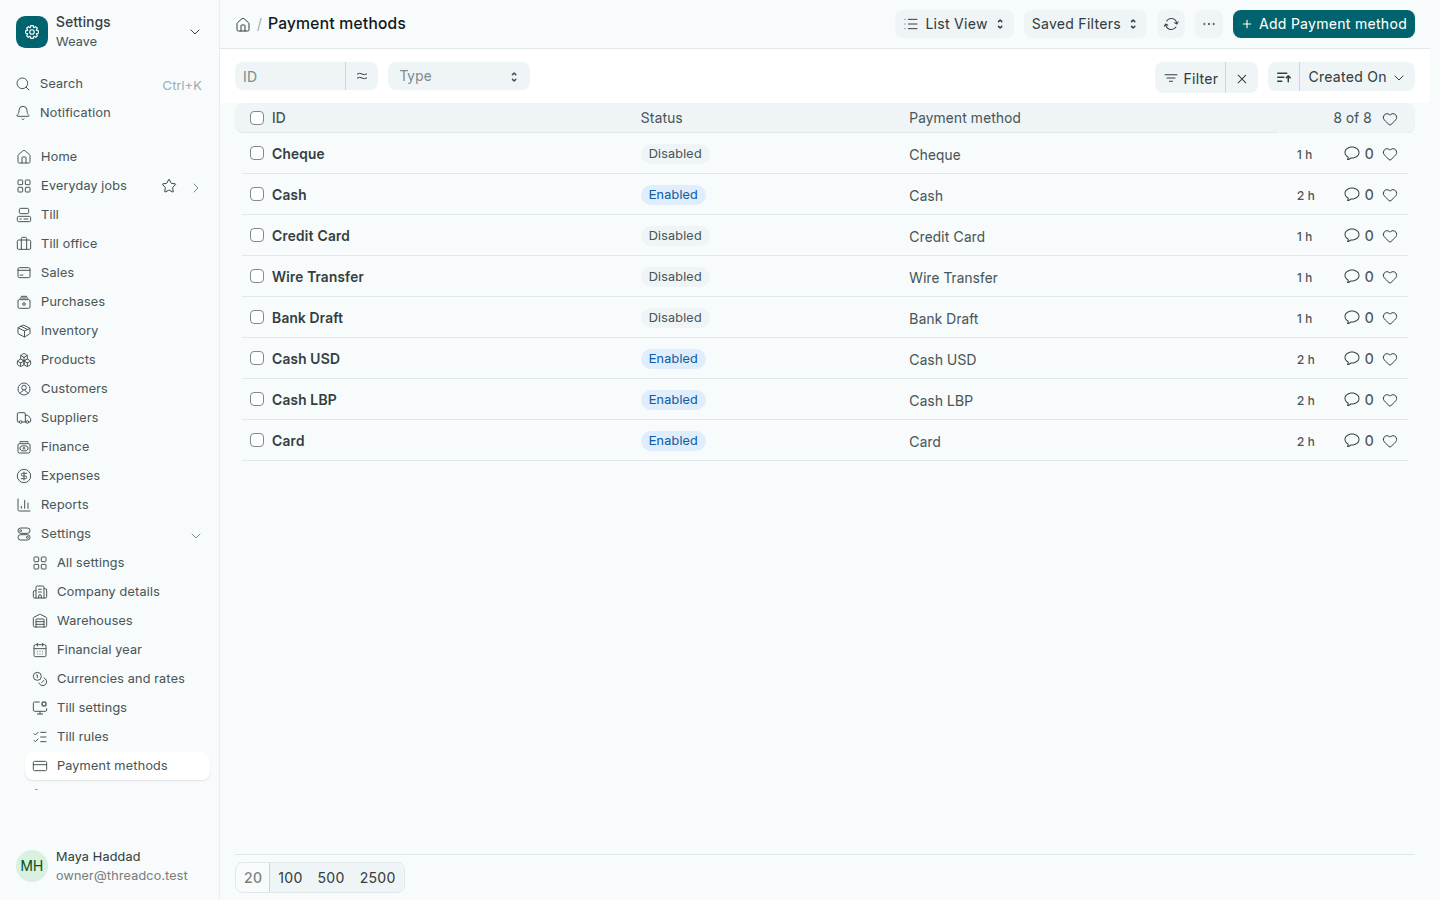Select all rows with header checkbox
The width and height of the screenshot is (1440, 900).
[x=257, y=118]
